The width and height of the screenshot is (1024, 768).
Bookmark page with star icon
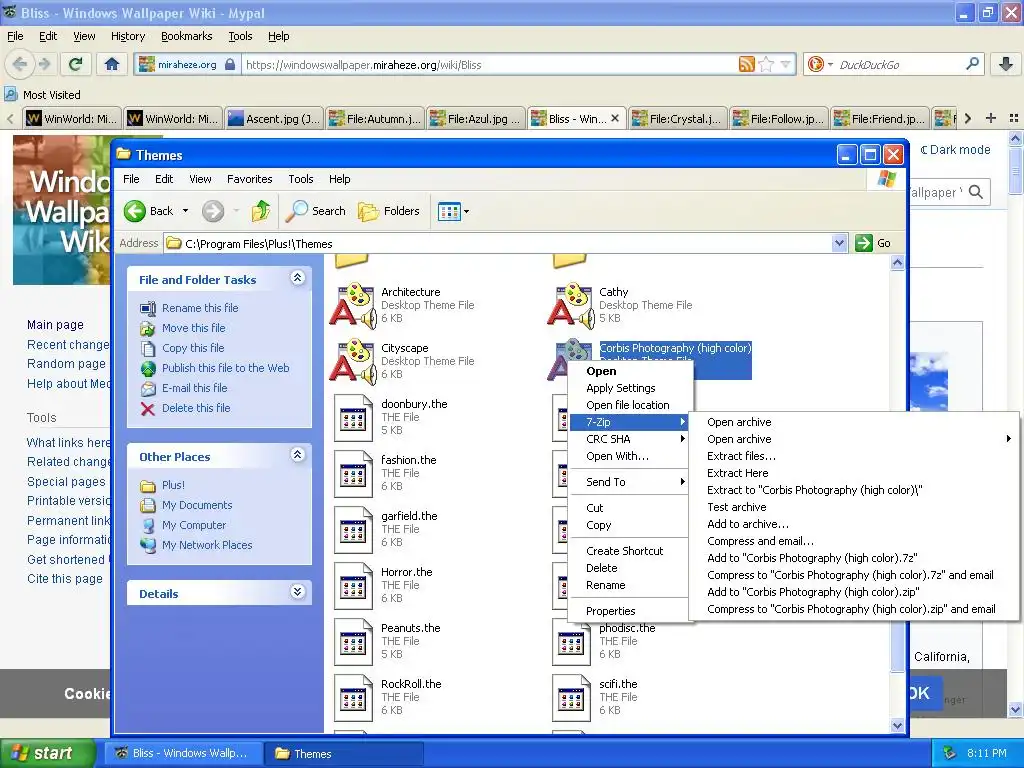[767, 64]
